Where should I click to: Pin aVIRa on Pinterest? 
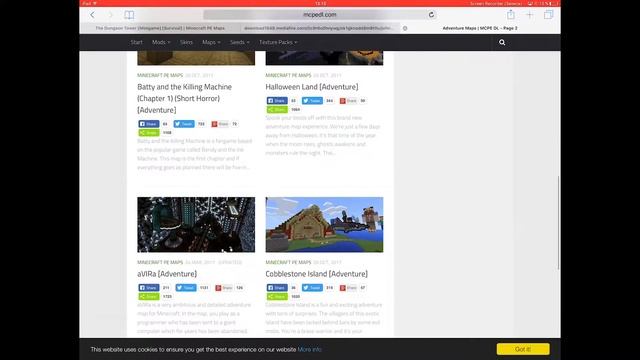pyautogui.click(x=224, y=287)
